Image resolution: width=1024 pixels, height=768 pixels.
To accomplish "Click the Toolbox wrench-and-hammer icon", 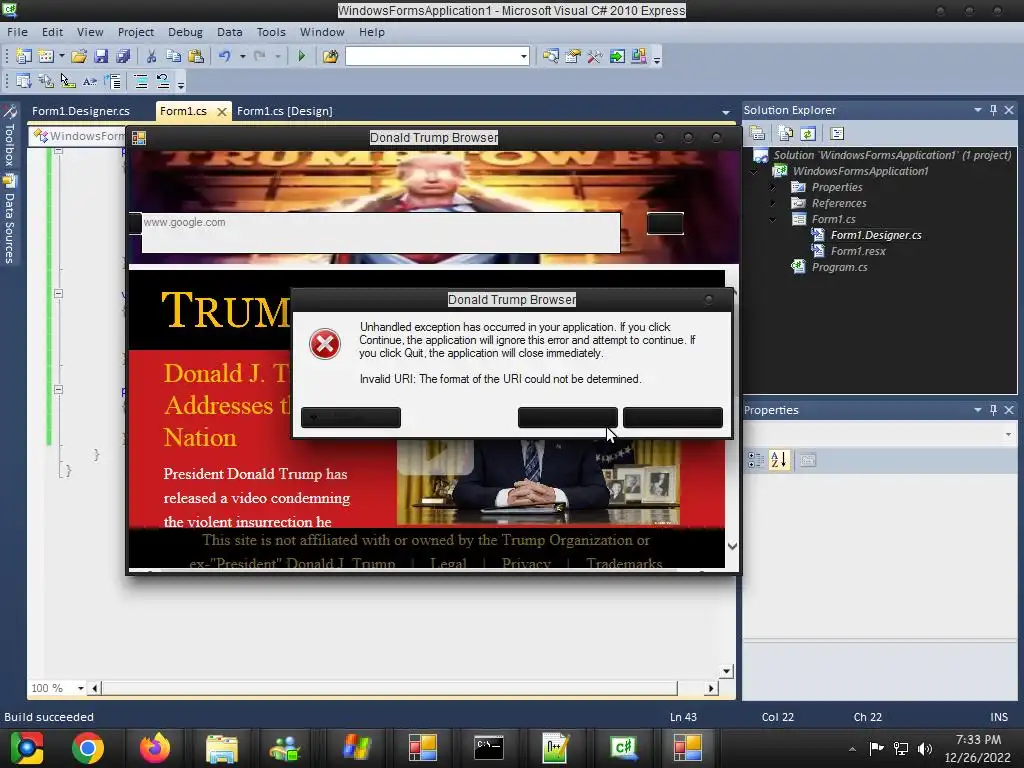I will pos(594,57).
